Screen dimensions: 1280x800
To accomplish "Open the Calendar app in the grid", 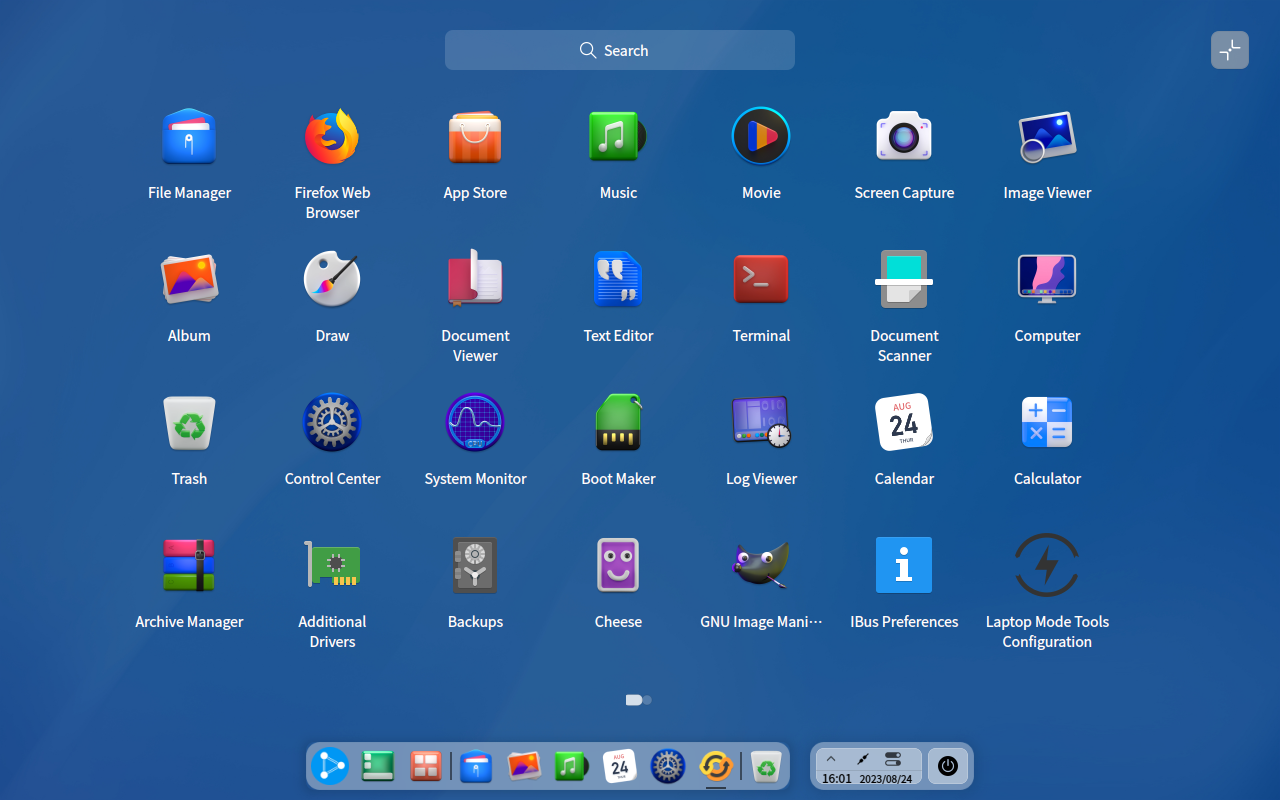I will point(904,422).
